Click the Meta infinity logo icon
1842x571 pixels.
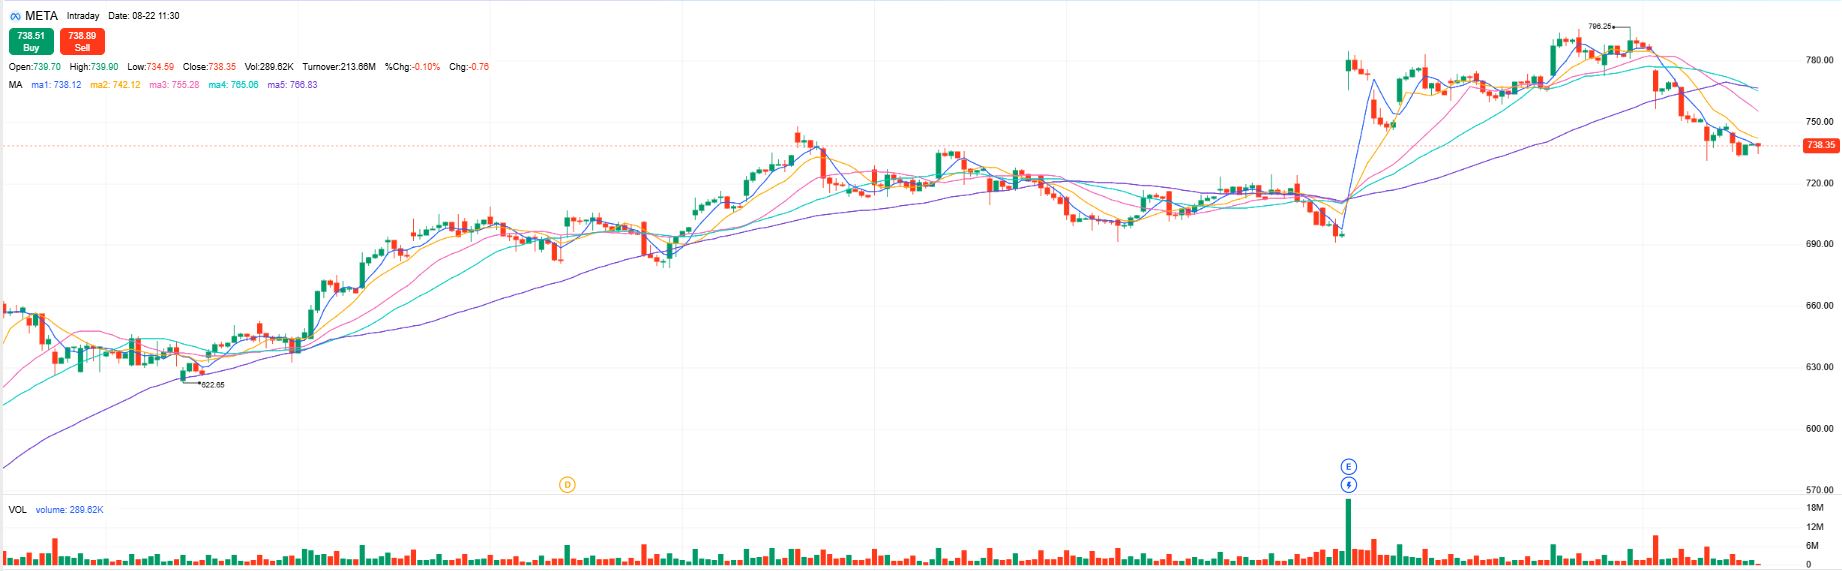[15, 16]
